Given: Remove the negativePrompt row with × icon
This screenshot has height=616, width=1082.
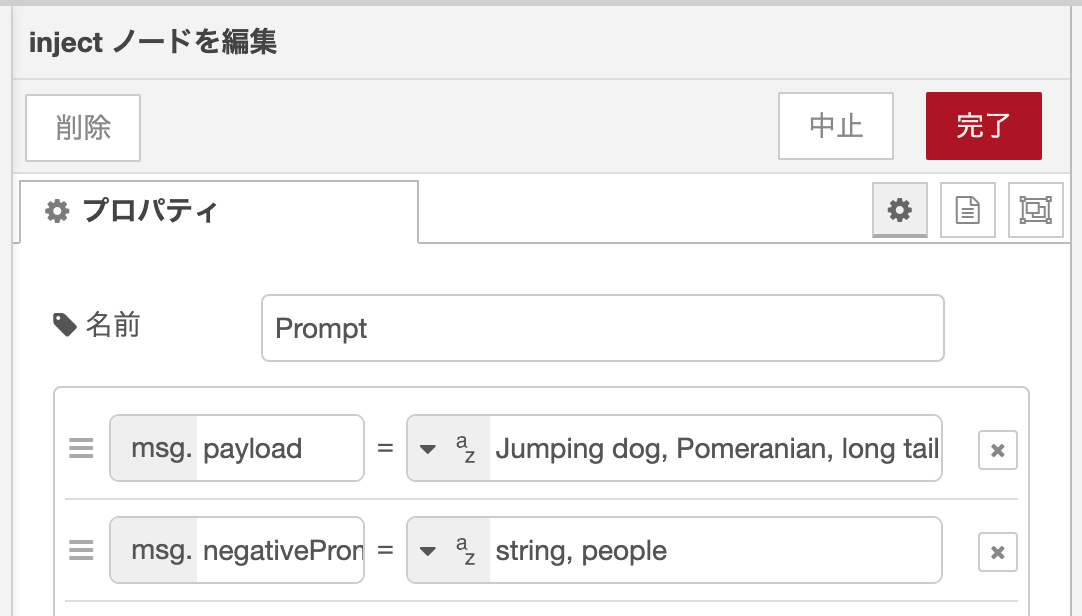Looking at the screenshot, I should (x=996, y=550).
